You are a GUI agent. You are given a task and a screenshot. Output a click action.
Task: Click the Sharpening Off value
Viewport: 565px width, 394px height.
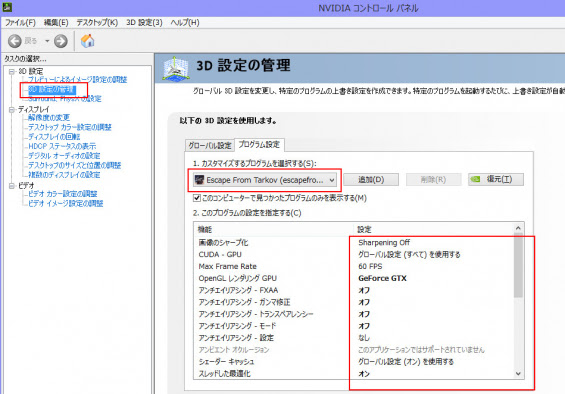(384, 243)
